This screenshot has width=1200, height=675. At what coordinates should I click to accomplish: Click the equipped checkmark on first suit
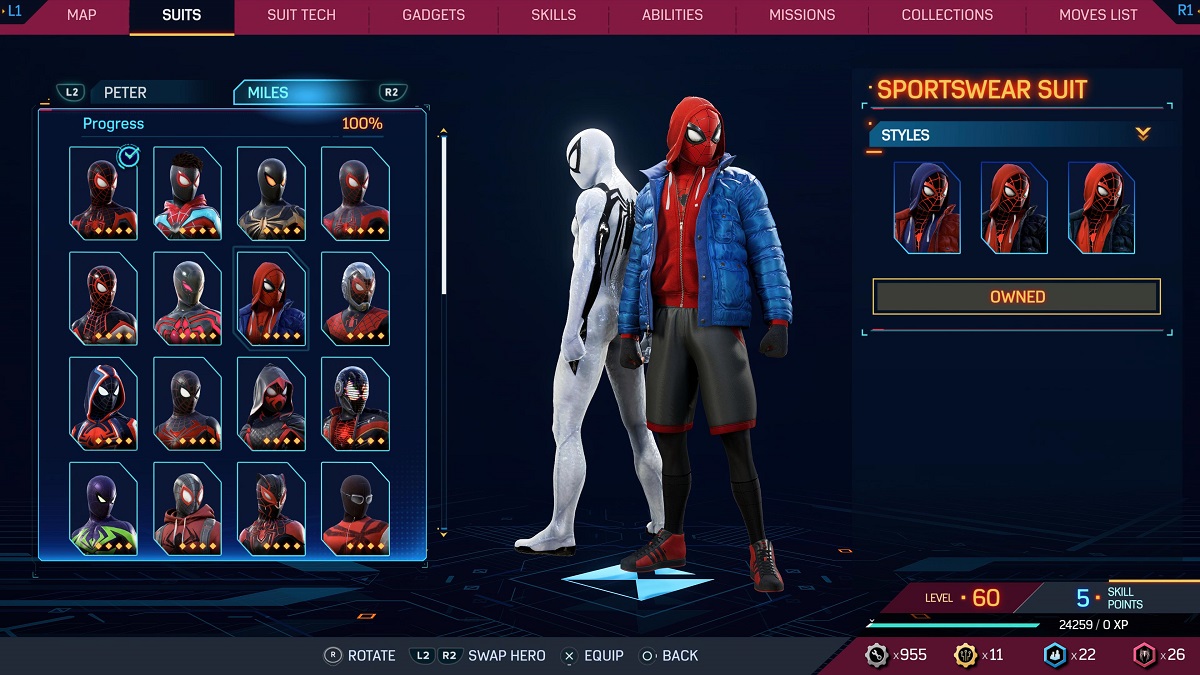click(128, 156)
